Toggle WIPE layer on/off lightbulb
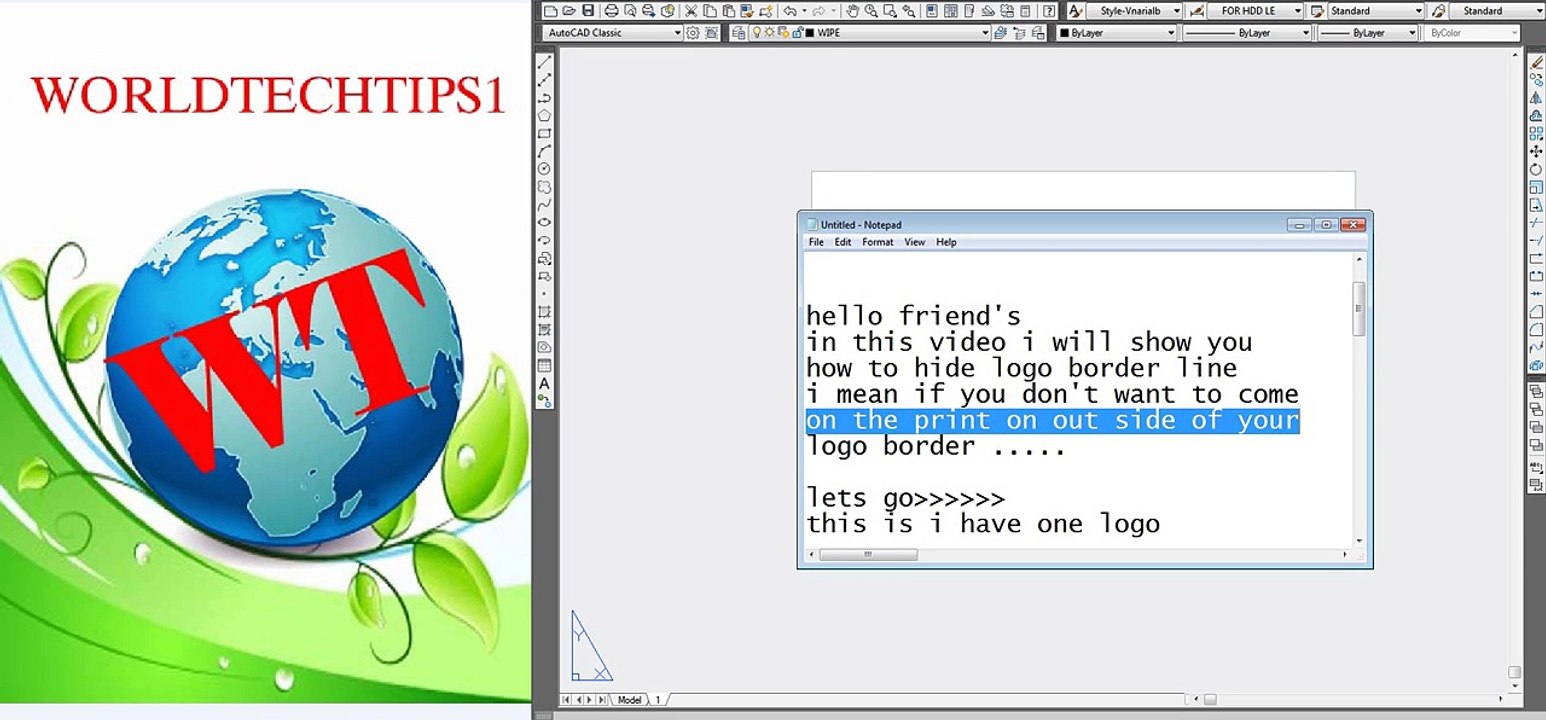The height and width of the screenshot is (720, 1546). pyautogui.click(x=757, y=33)
